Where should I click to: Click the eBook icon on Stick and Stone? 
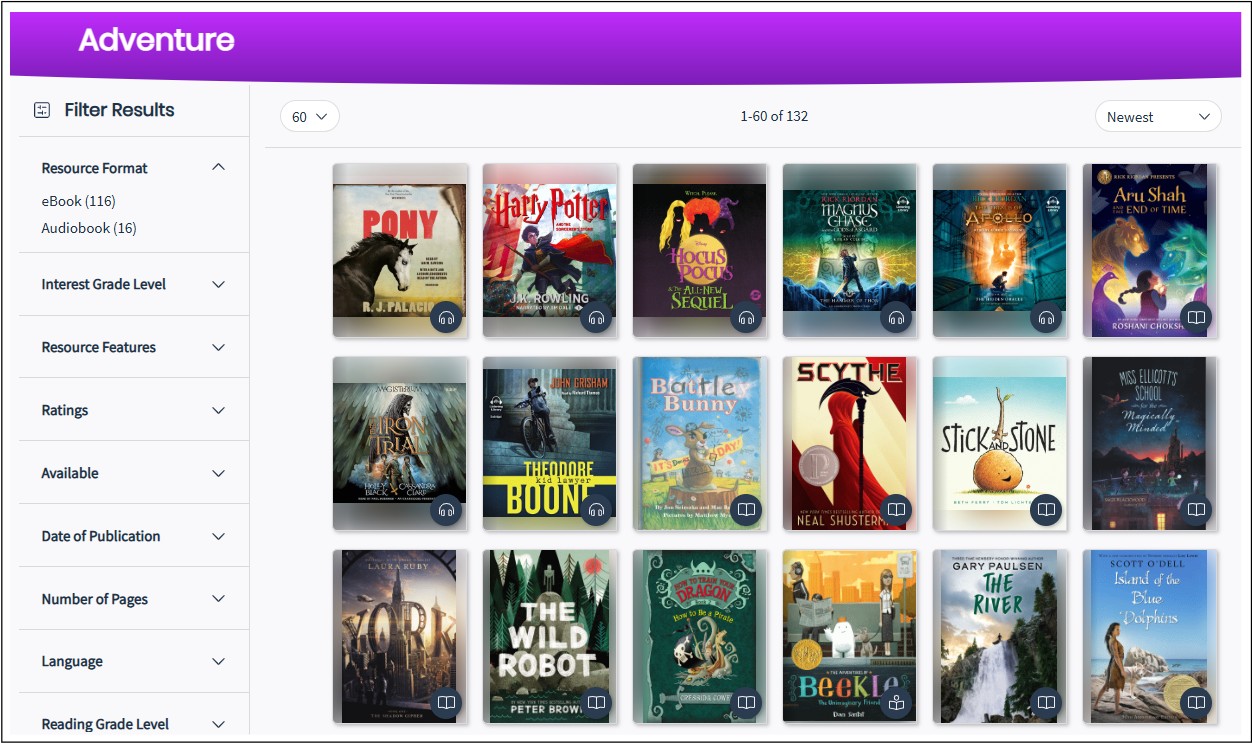(x=1046, y=510)
